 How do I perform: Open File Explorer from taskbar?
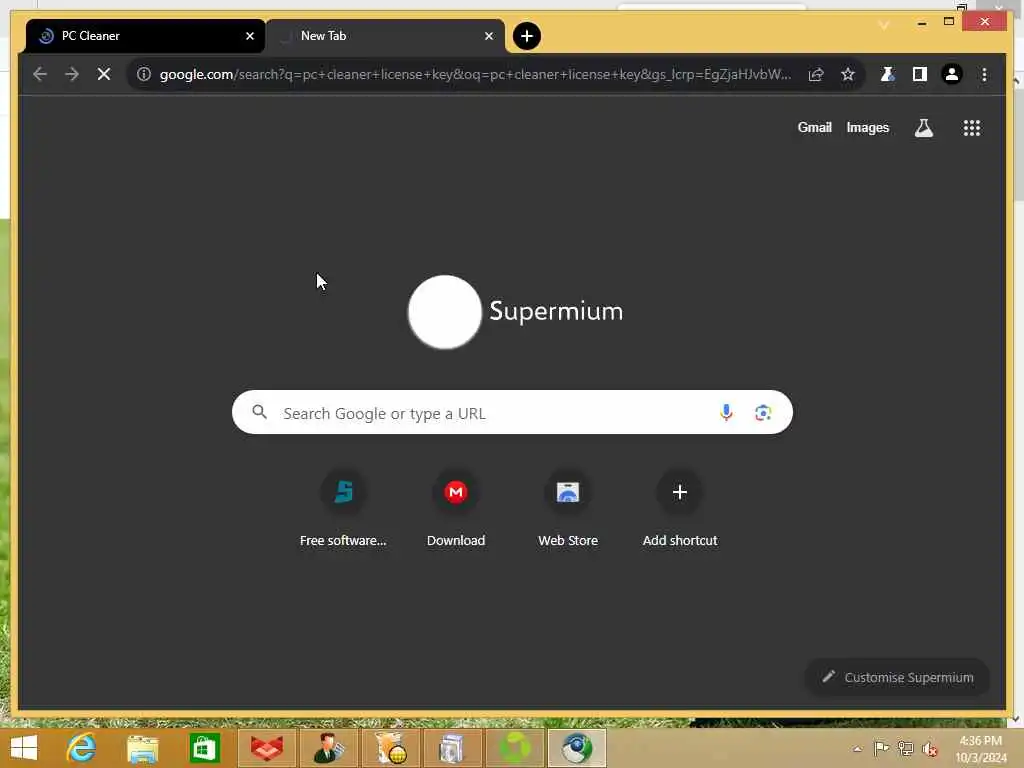(x=142, y=748)
